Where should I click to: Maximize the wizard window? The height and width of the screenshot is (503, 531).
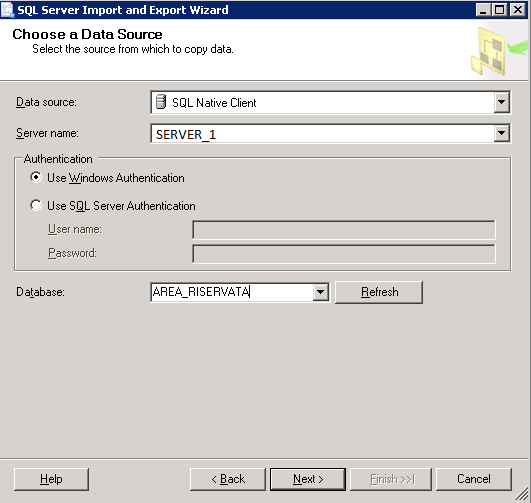500,9
